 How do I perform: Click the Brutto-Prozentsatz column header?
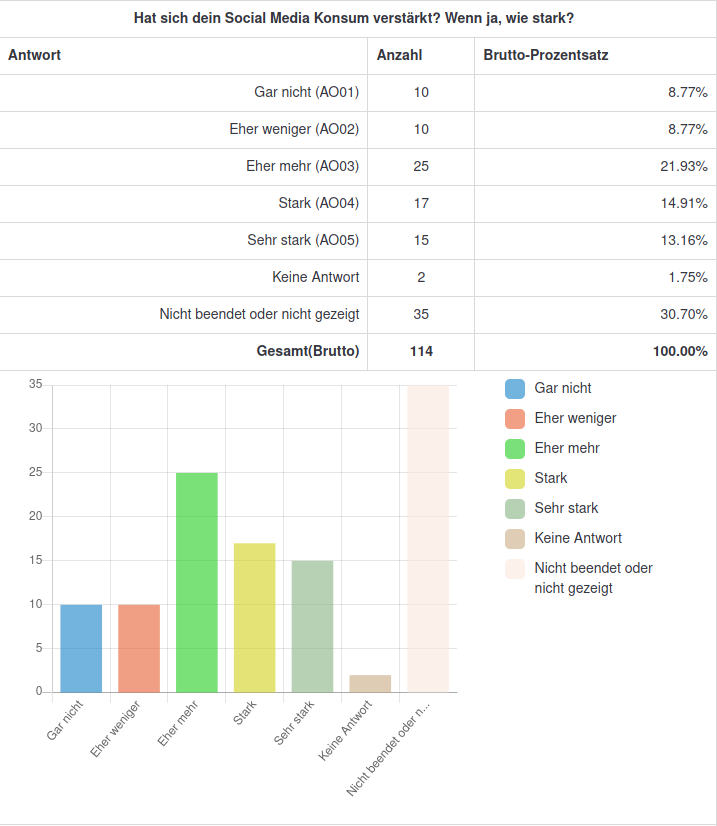point(545,56)
